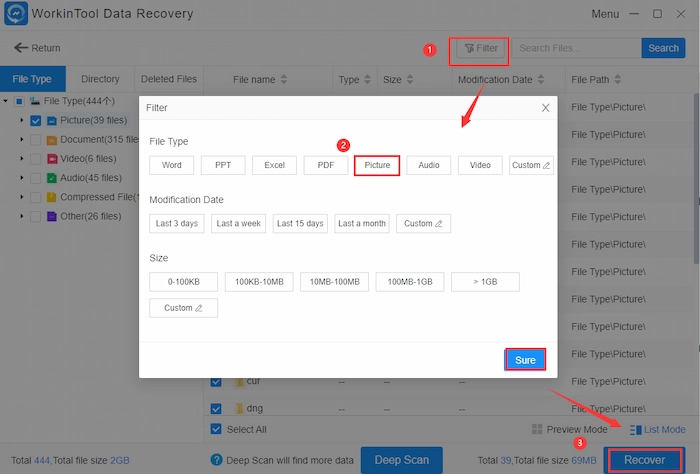Sort by File name arrows
700x474 pixels.
click(x=284, y=79)
